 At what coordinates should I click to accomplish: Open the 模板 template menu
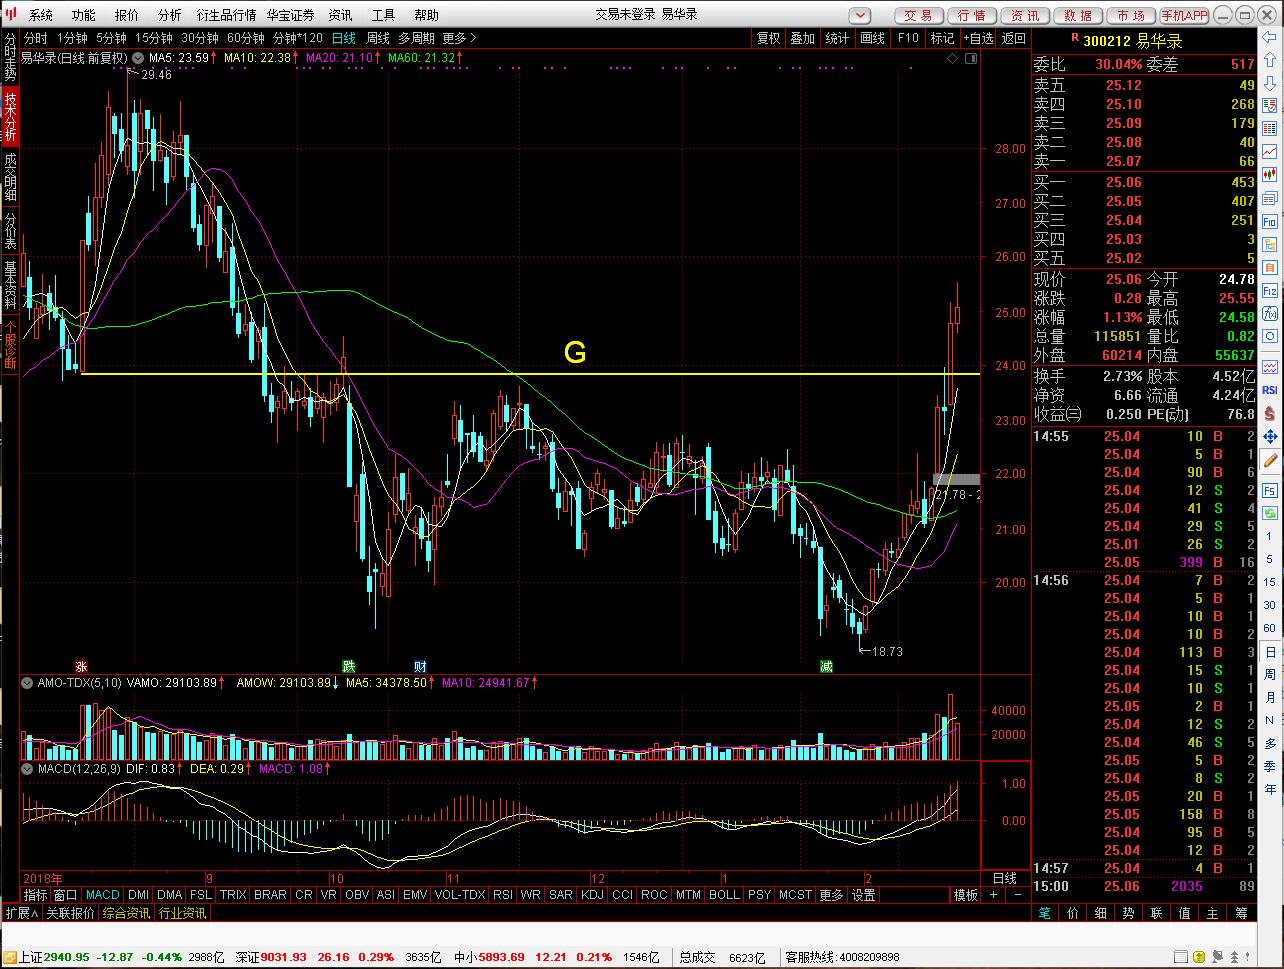click(965, 895)
